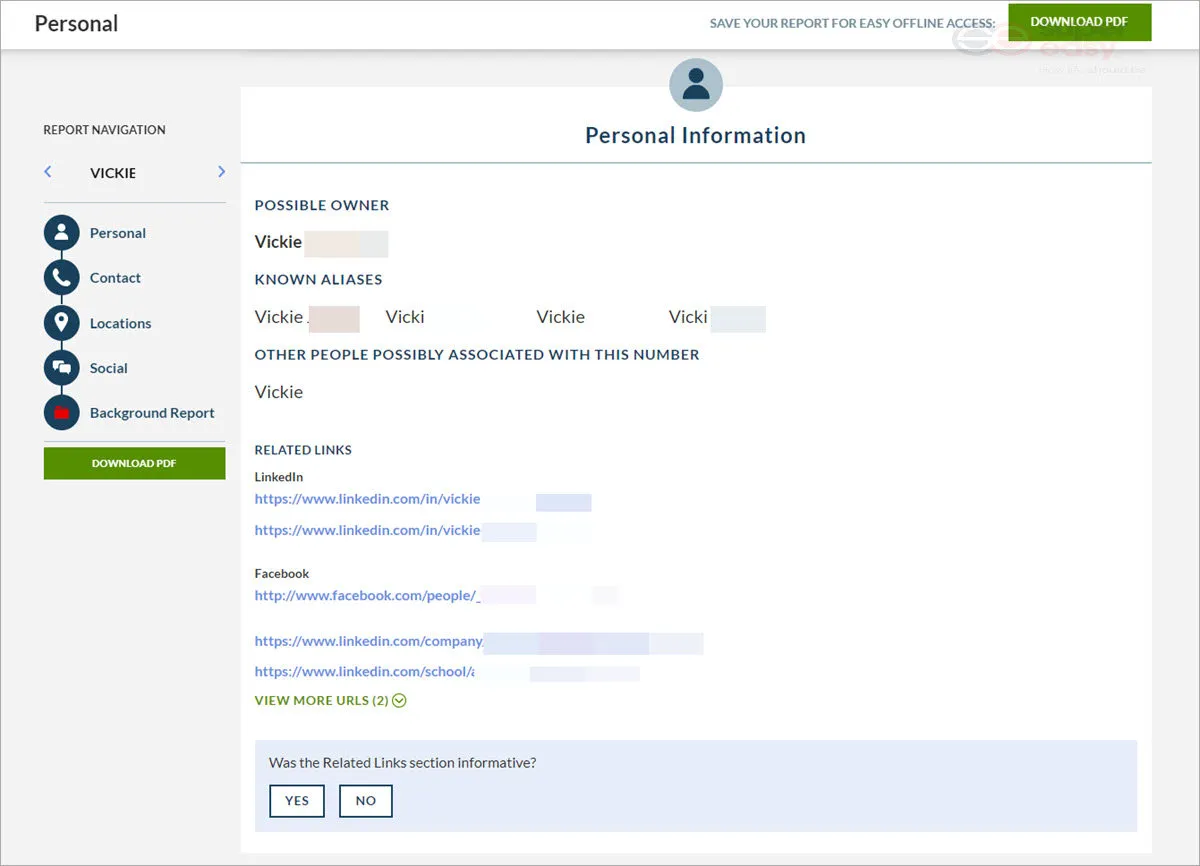
Task: Click NO on the Related Links feedback
Action: [365, 800]
